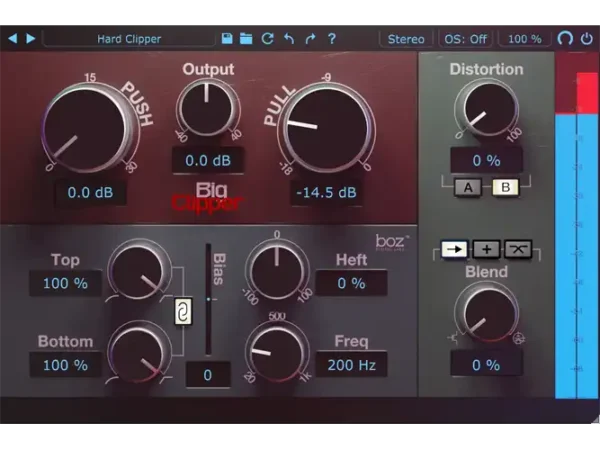This screenshot has height=450, width=600.
Task: Click the transistor icon beside Blend knob
Action: coord(453,338)
